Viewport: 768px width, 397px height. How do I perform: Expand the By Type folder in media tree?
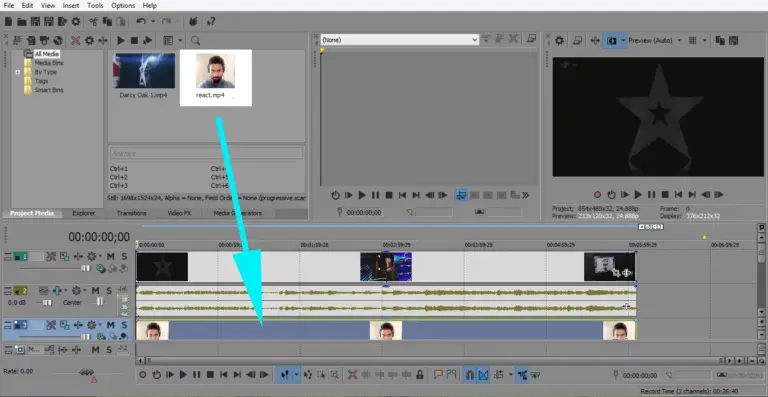(18, 72)
